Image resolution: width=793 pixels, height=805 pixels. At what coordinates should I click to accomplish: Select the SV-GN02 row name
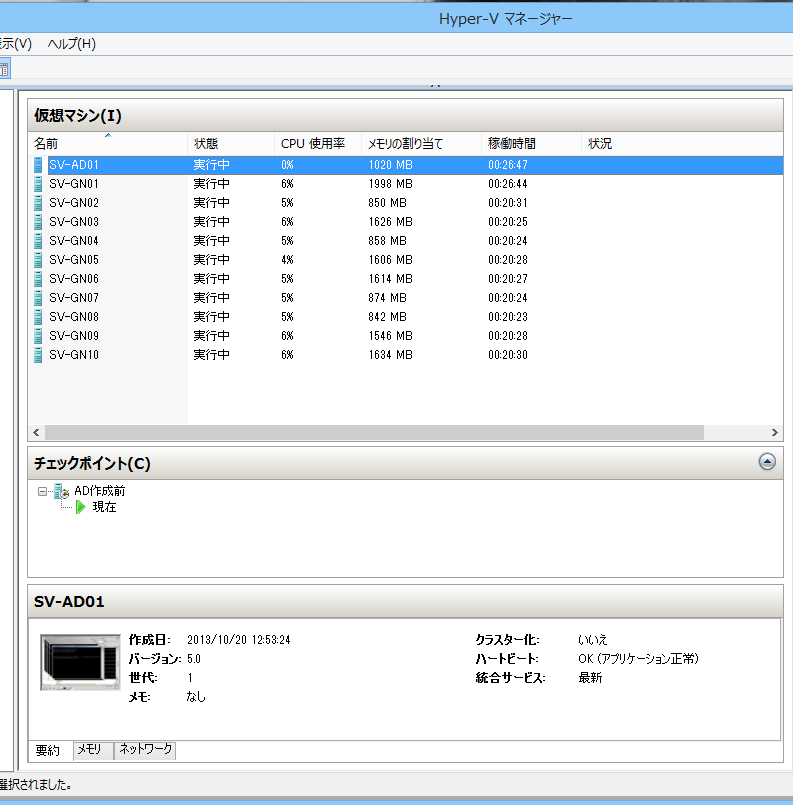pyautogui.click(x=74, y=203)
